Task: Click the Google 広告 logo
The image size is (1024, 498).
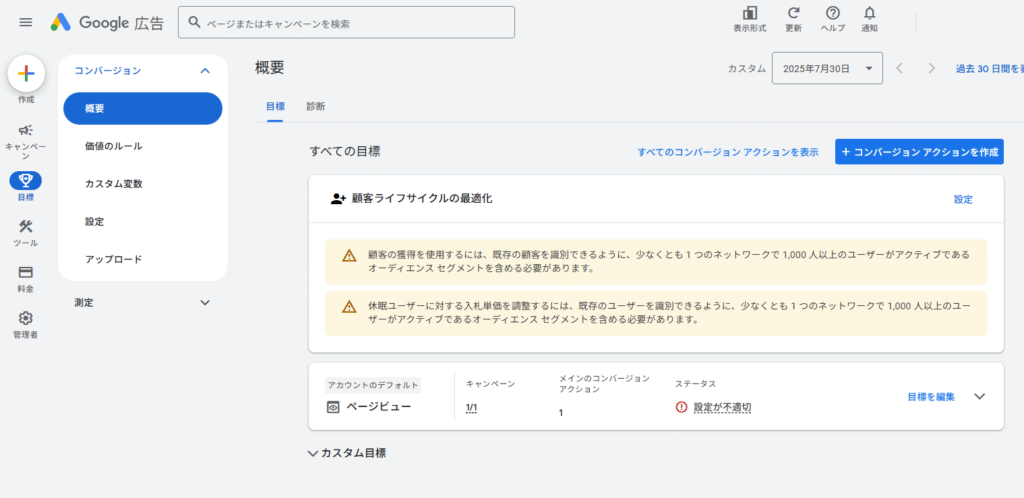Action: [107, 23]
